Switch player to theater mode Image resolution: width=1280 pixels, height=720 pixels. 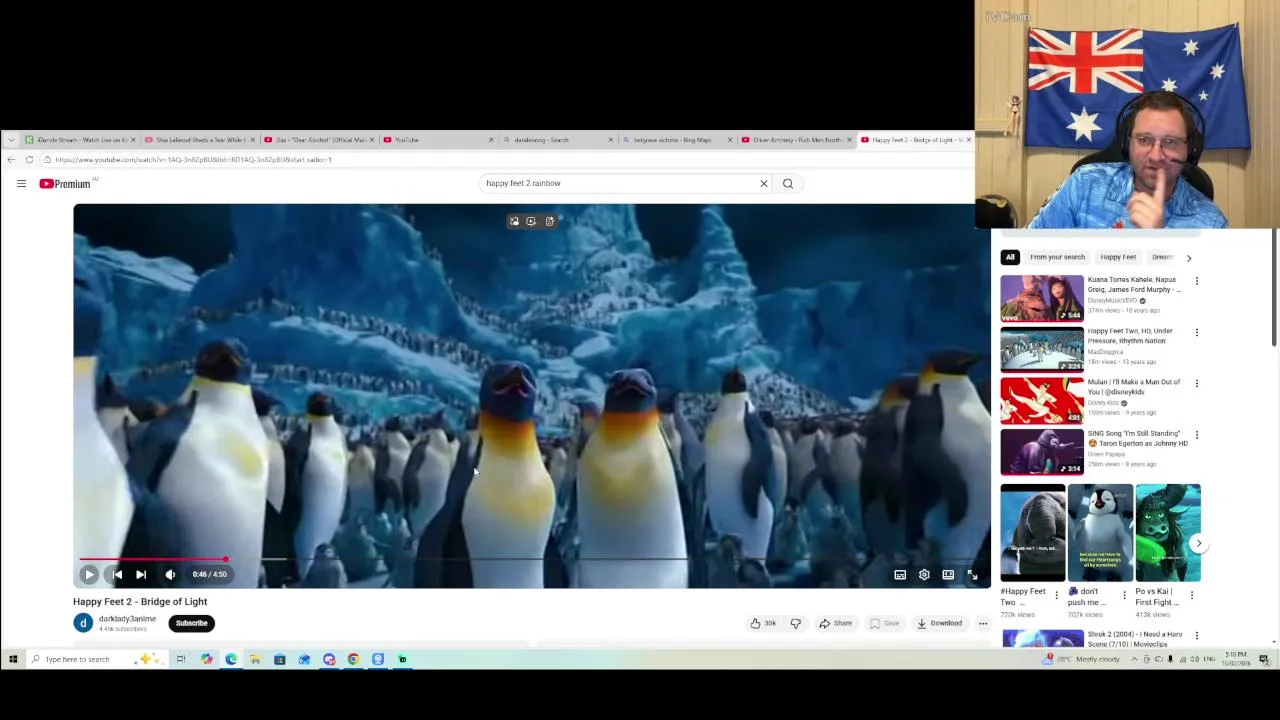(948, 575)
